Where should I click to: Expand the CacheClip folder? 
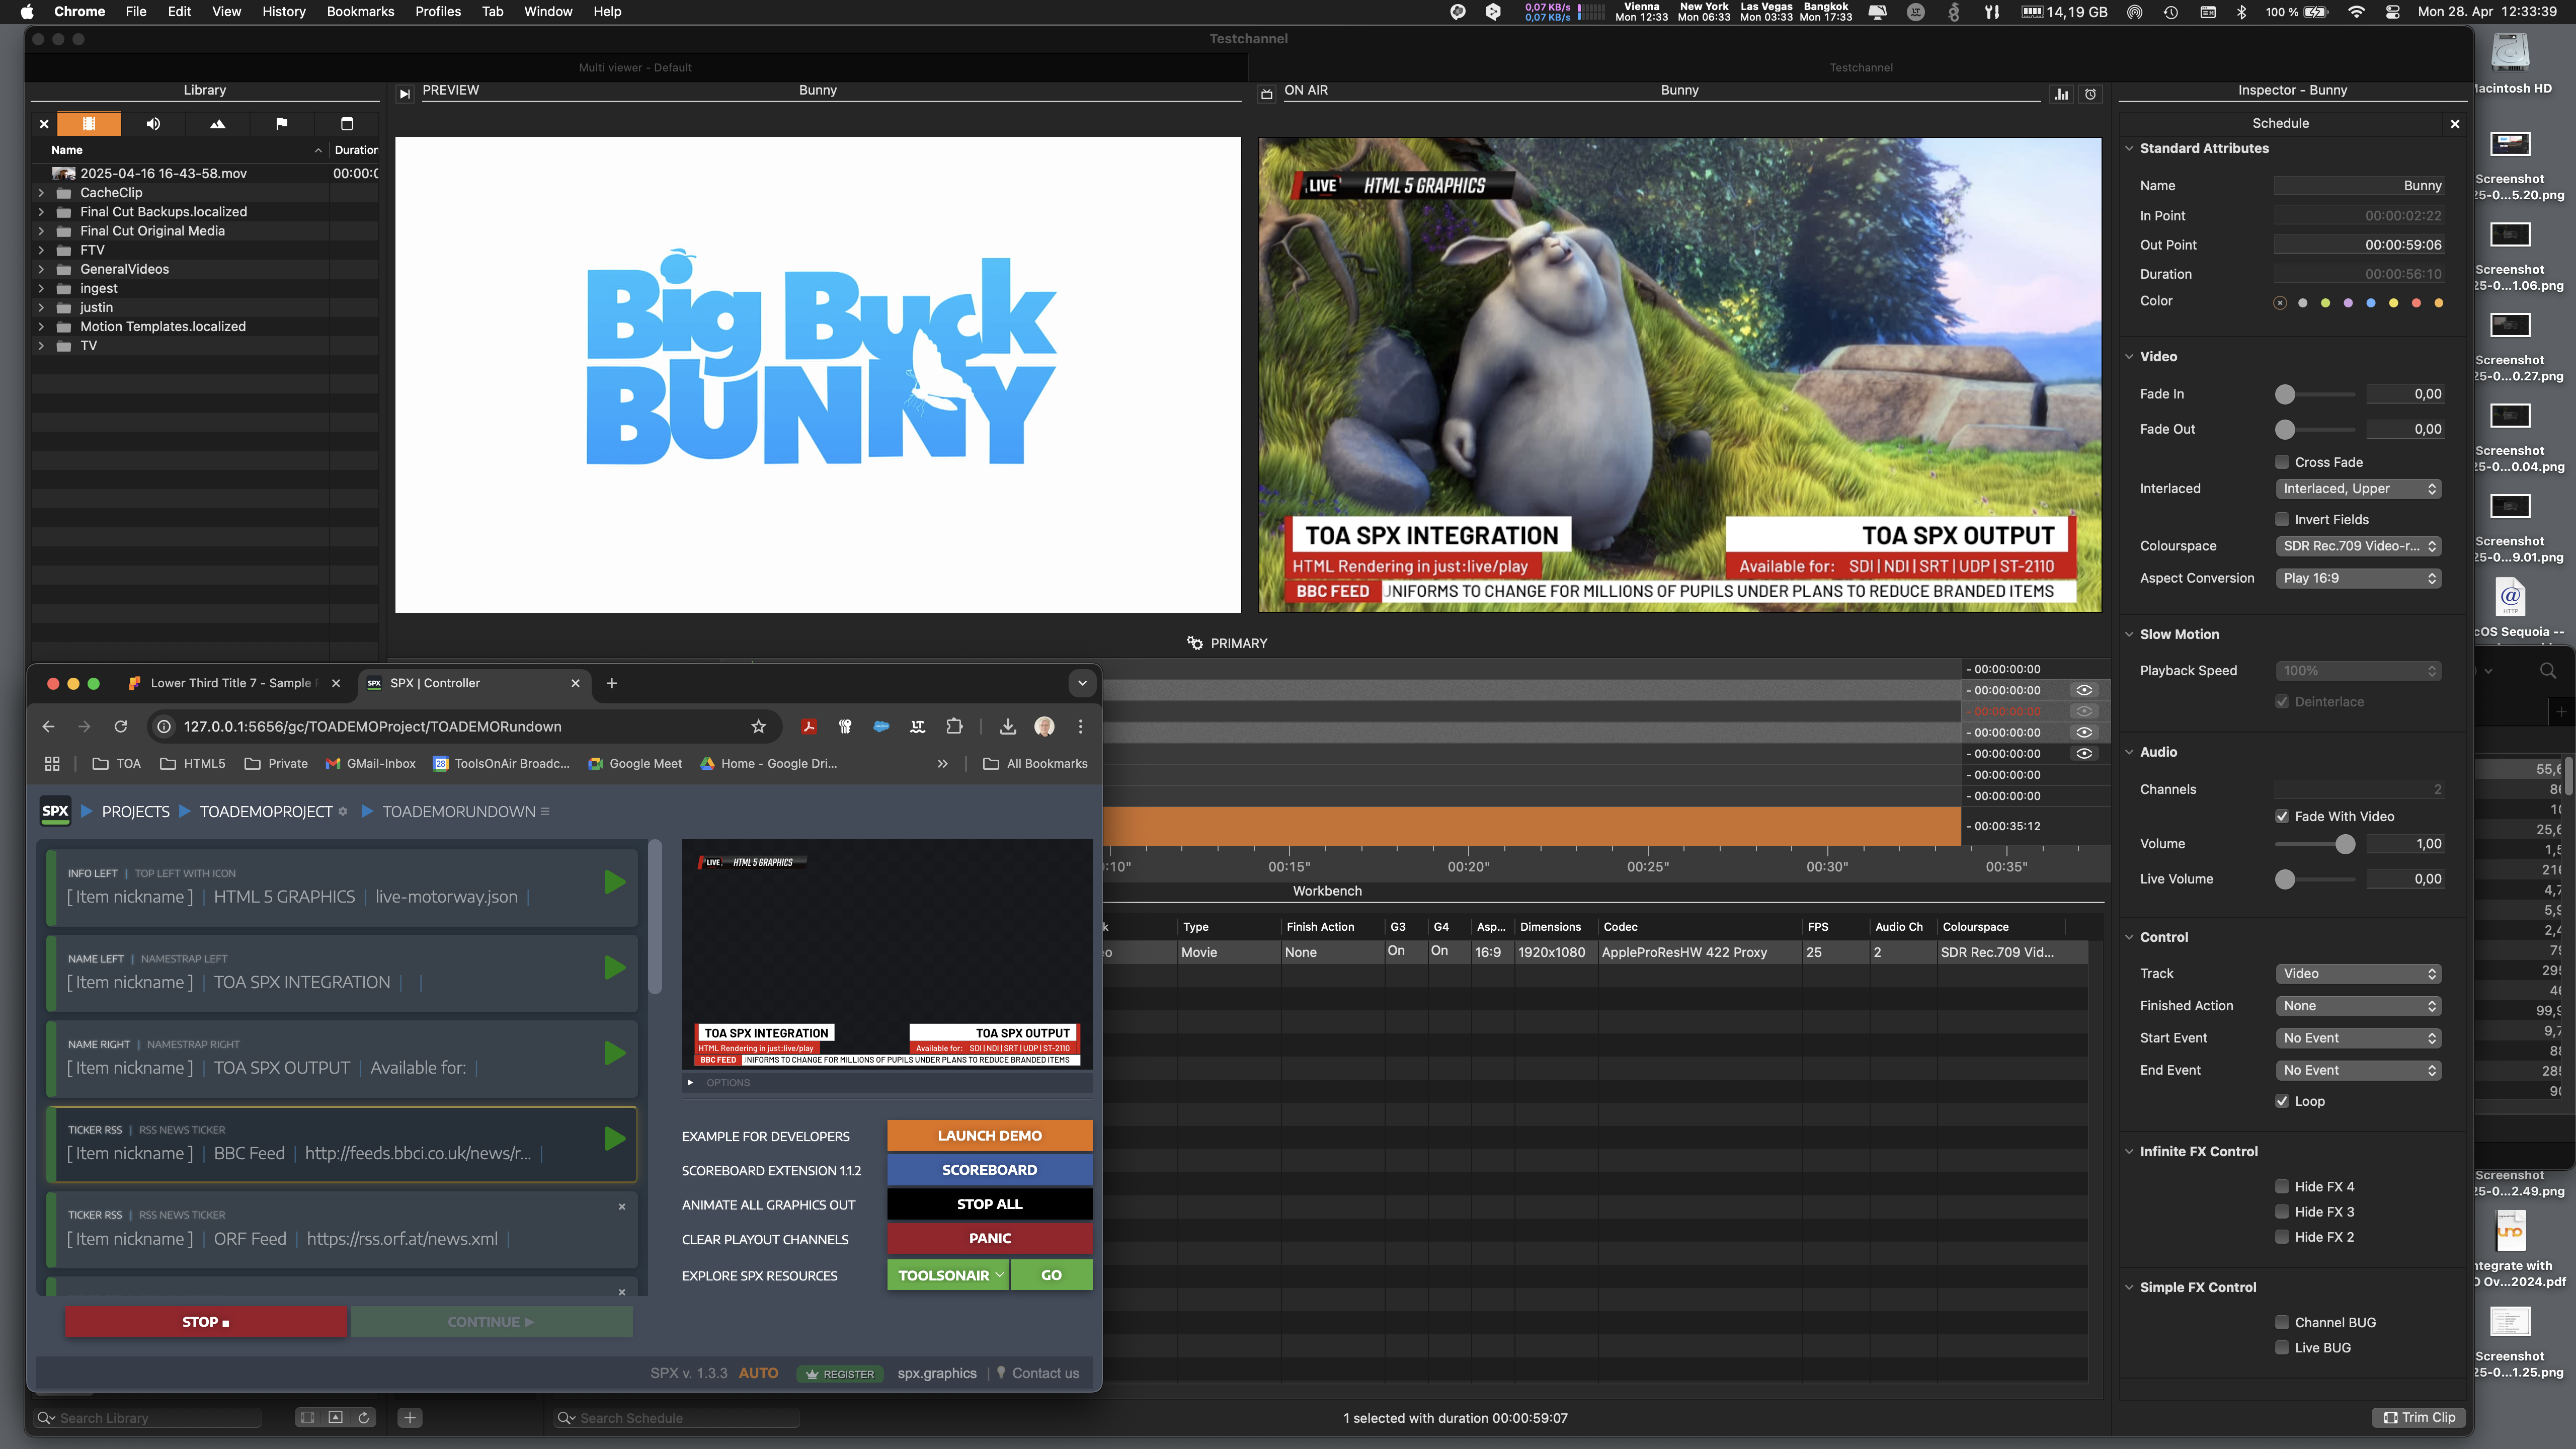pyautogui.click(x=41, y=193)
